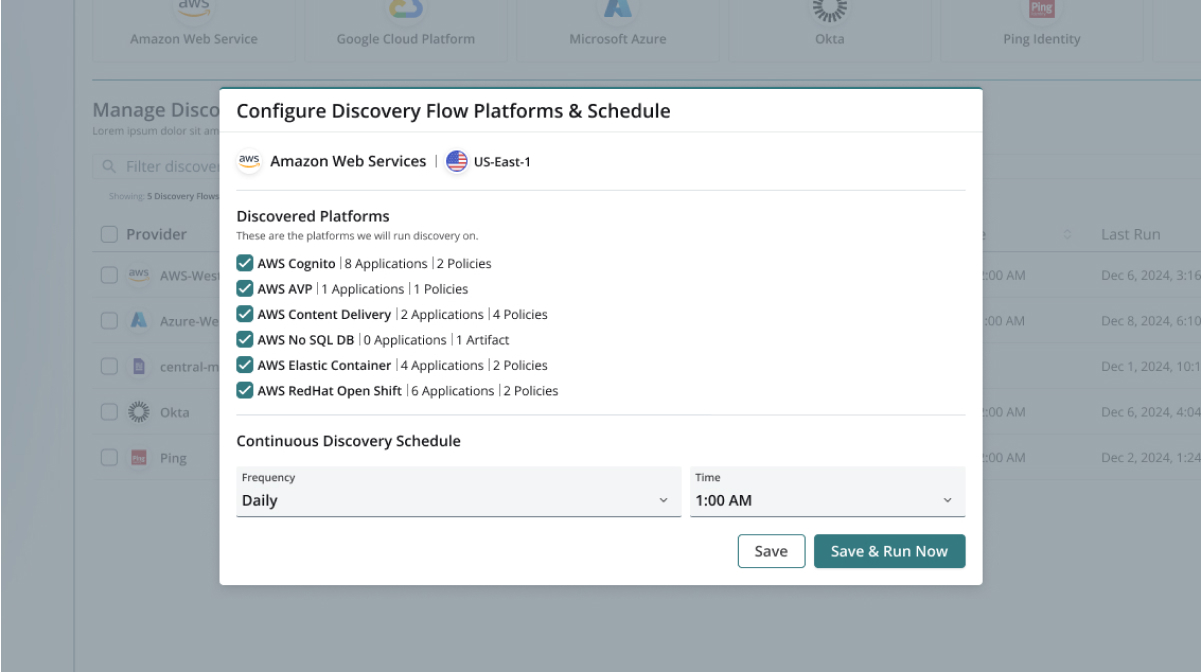Select the Microsoft Azure provider card

[x=618, y=30]
